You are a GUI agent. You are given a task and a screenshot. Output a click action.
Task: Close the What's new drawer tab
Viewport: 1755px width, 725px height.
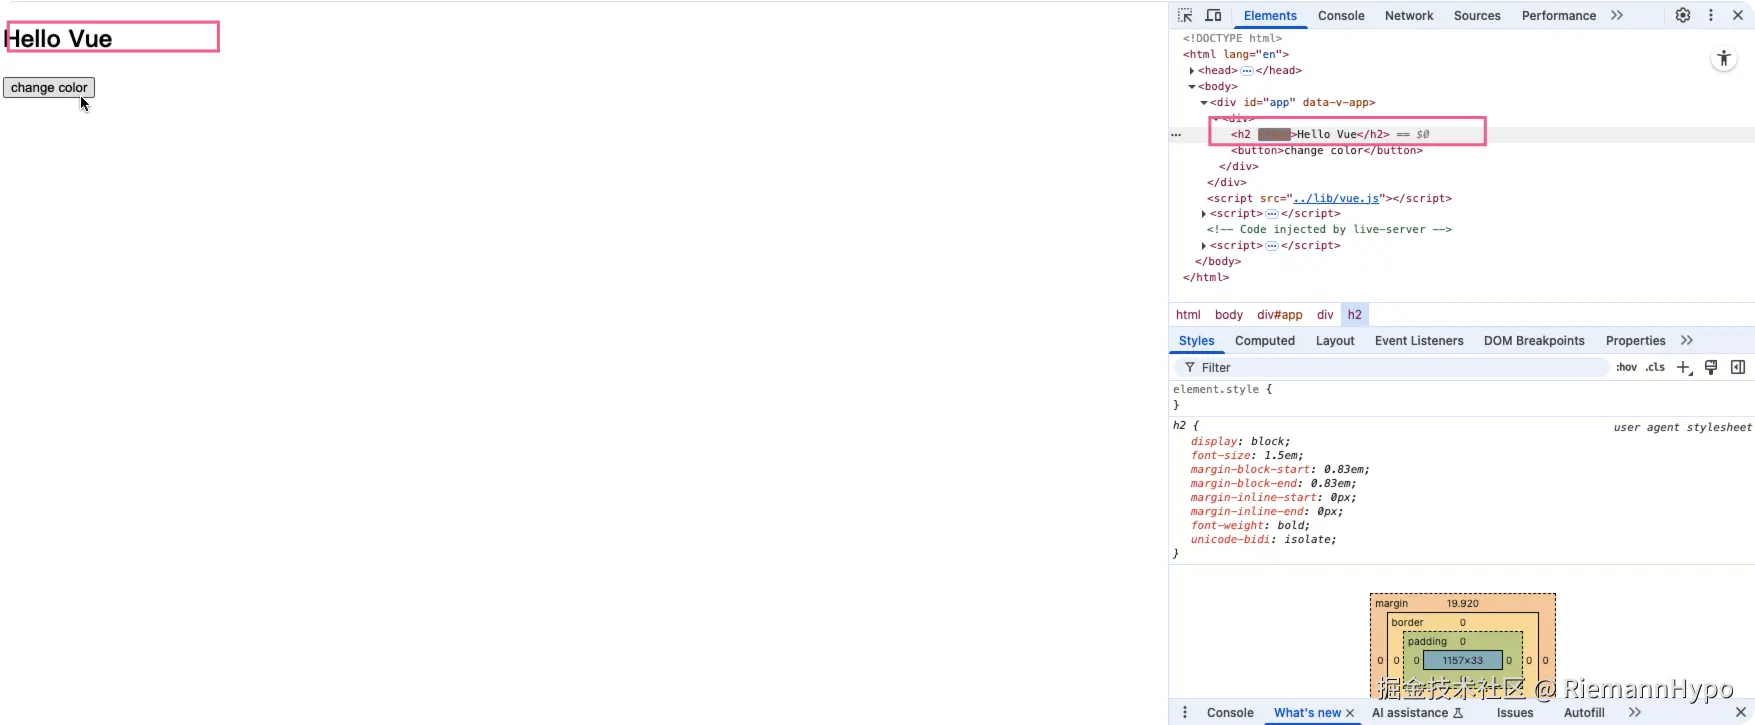1350,713
